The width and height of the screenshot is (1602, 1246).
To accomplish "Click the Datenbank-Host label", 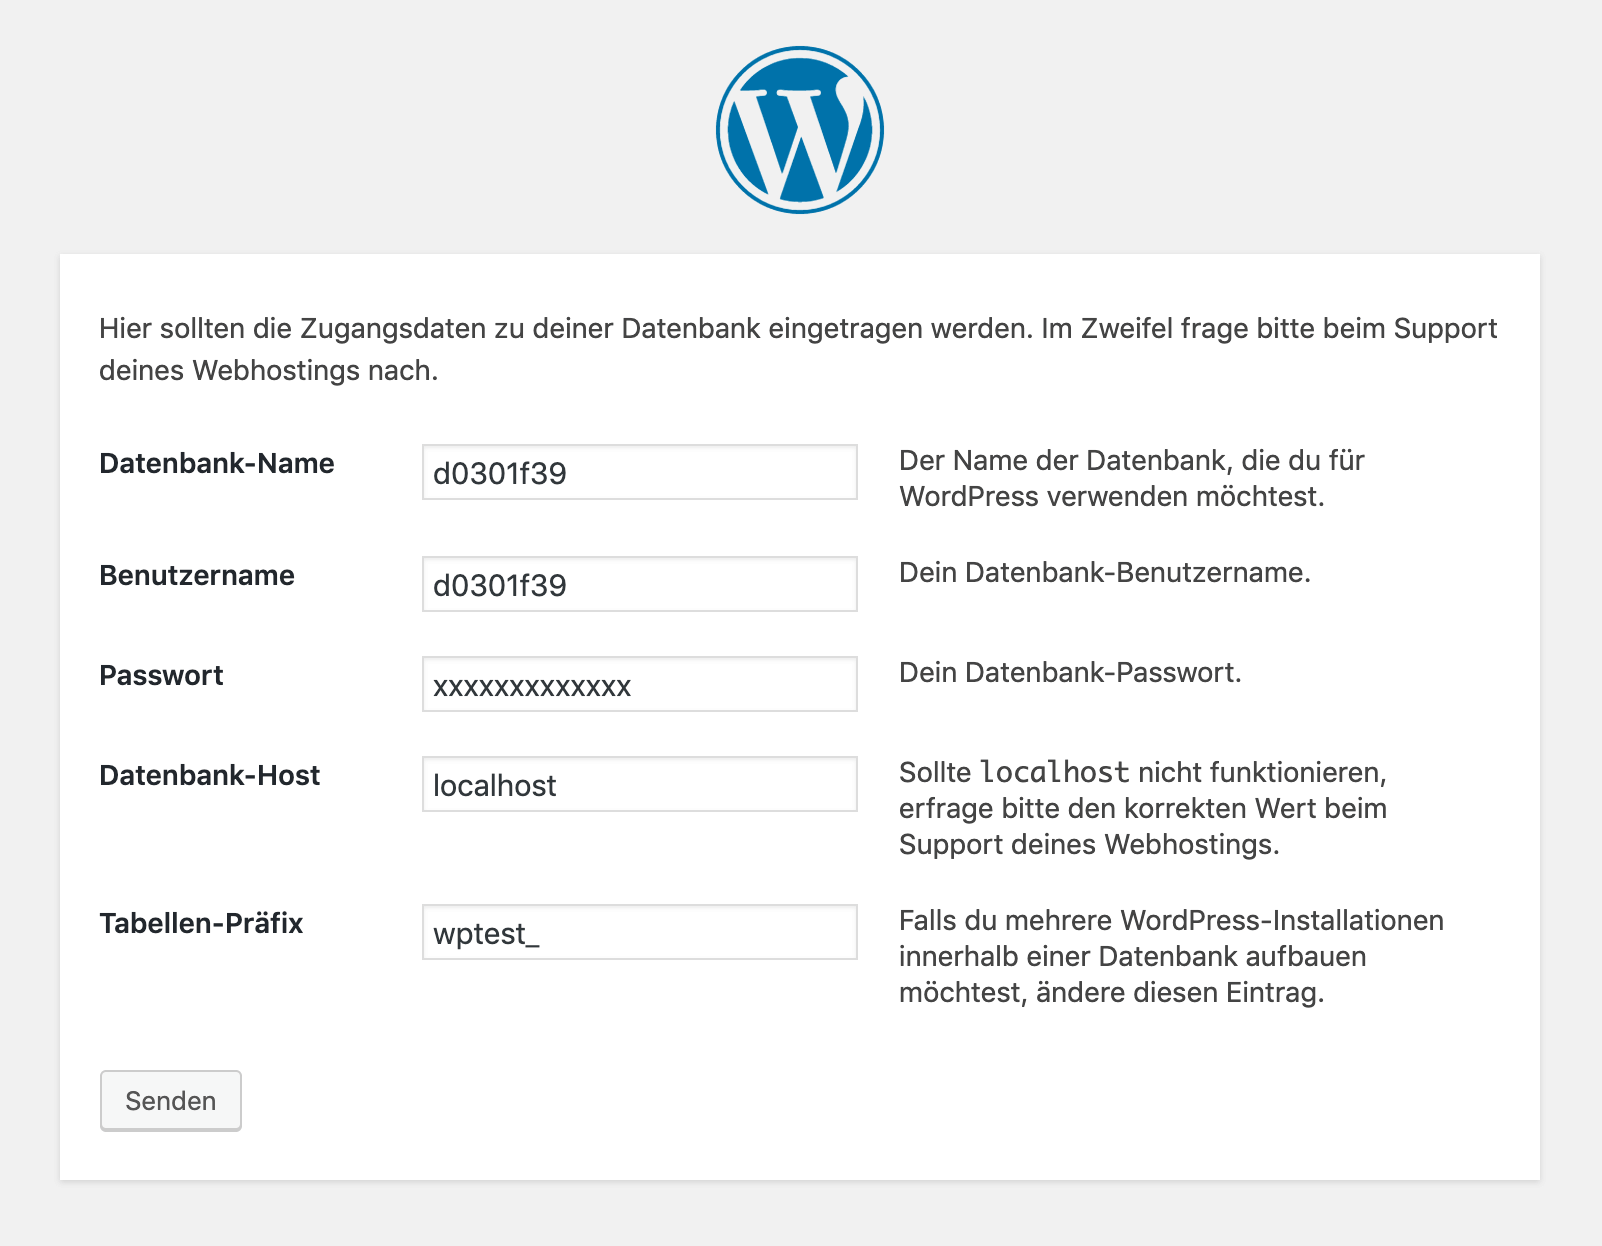I will [210, 776].
